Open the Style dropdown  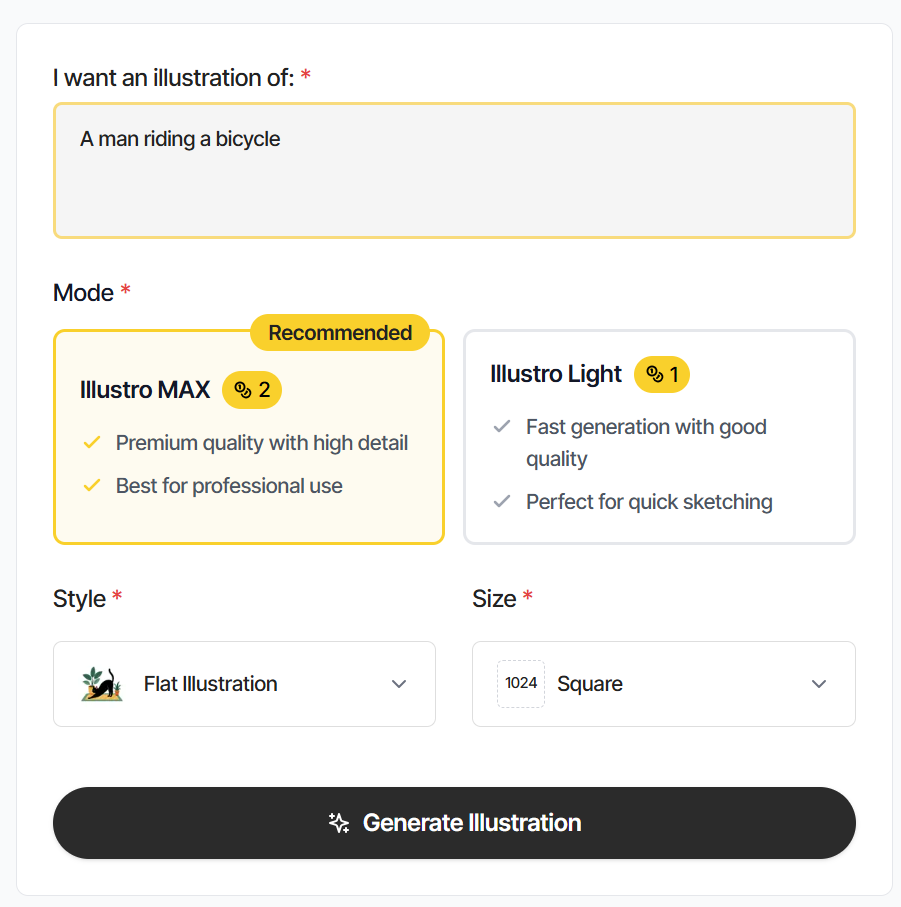pyautogui.click(x=244, y=684)
